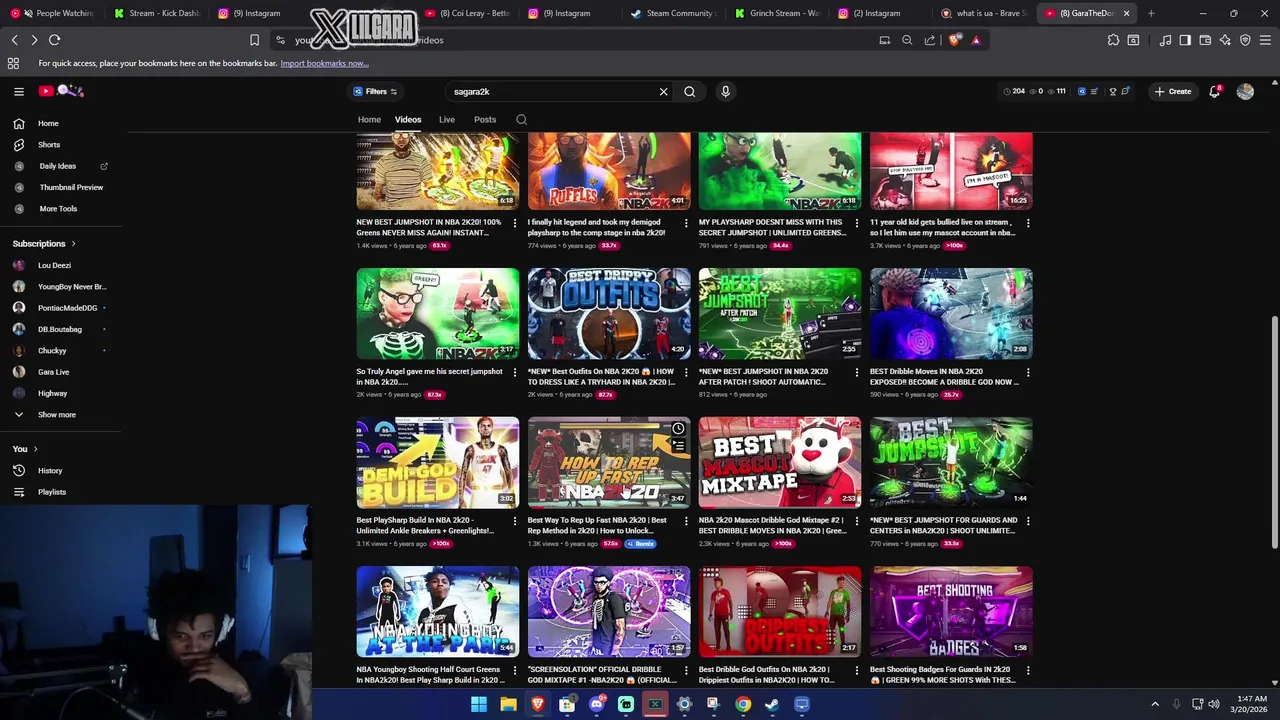Click Watch Later clock on Rep Up Fast thumbnail
1280x720 pixels.
click(678, 429)
